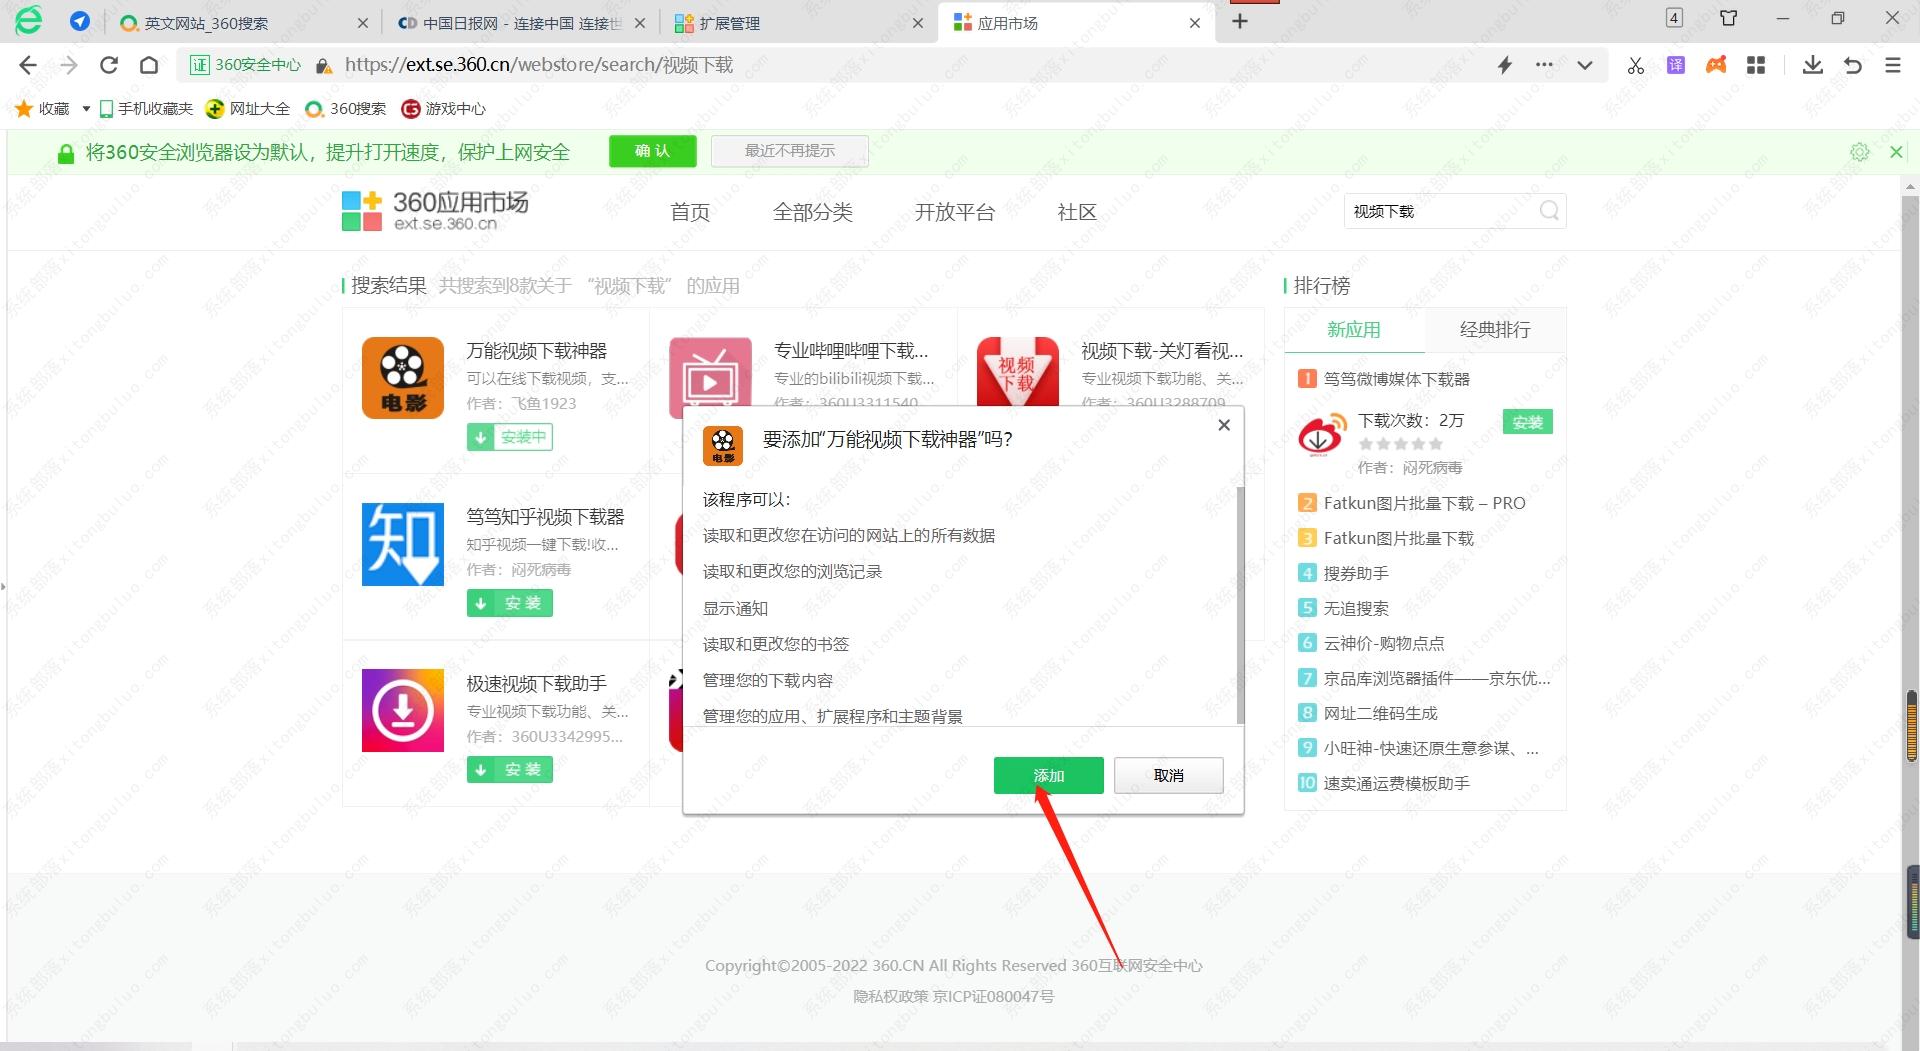
Task: Close the add-extension dialog with X
Action: click(x=1224, y=425)
